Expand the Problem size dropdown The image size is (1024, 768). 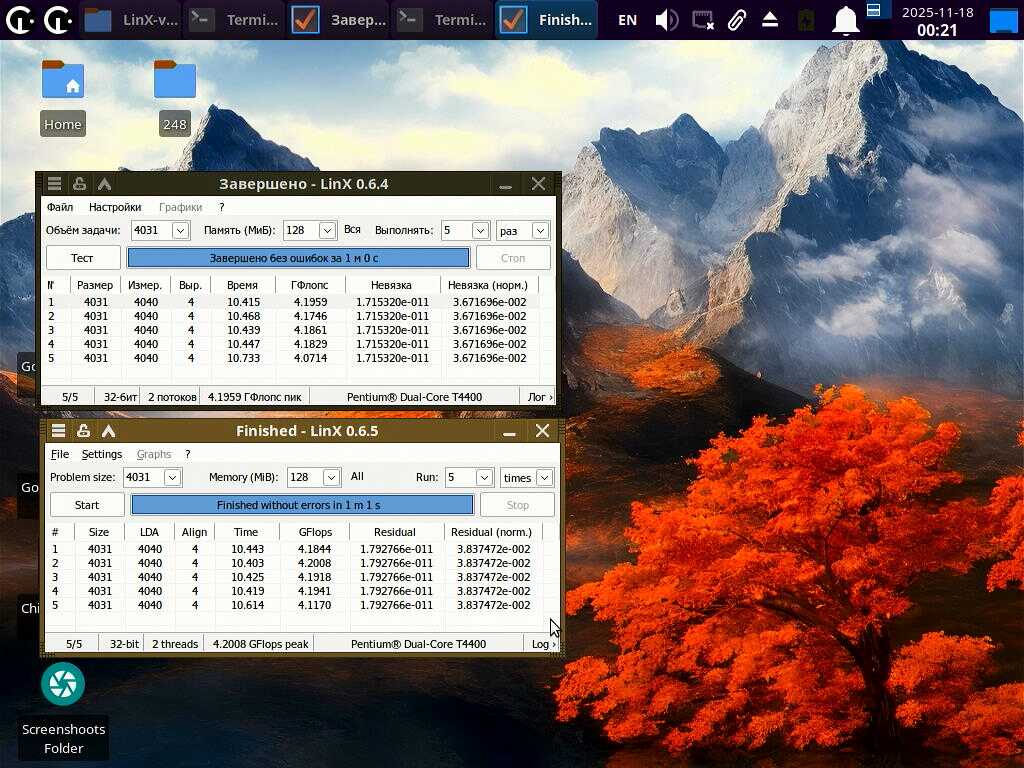172,477
